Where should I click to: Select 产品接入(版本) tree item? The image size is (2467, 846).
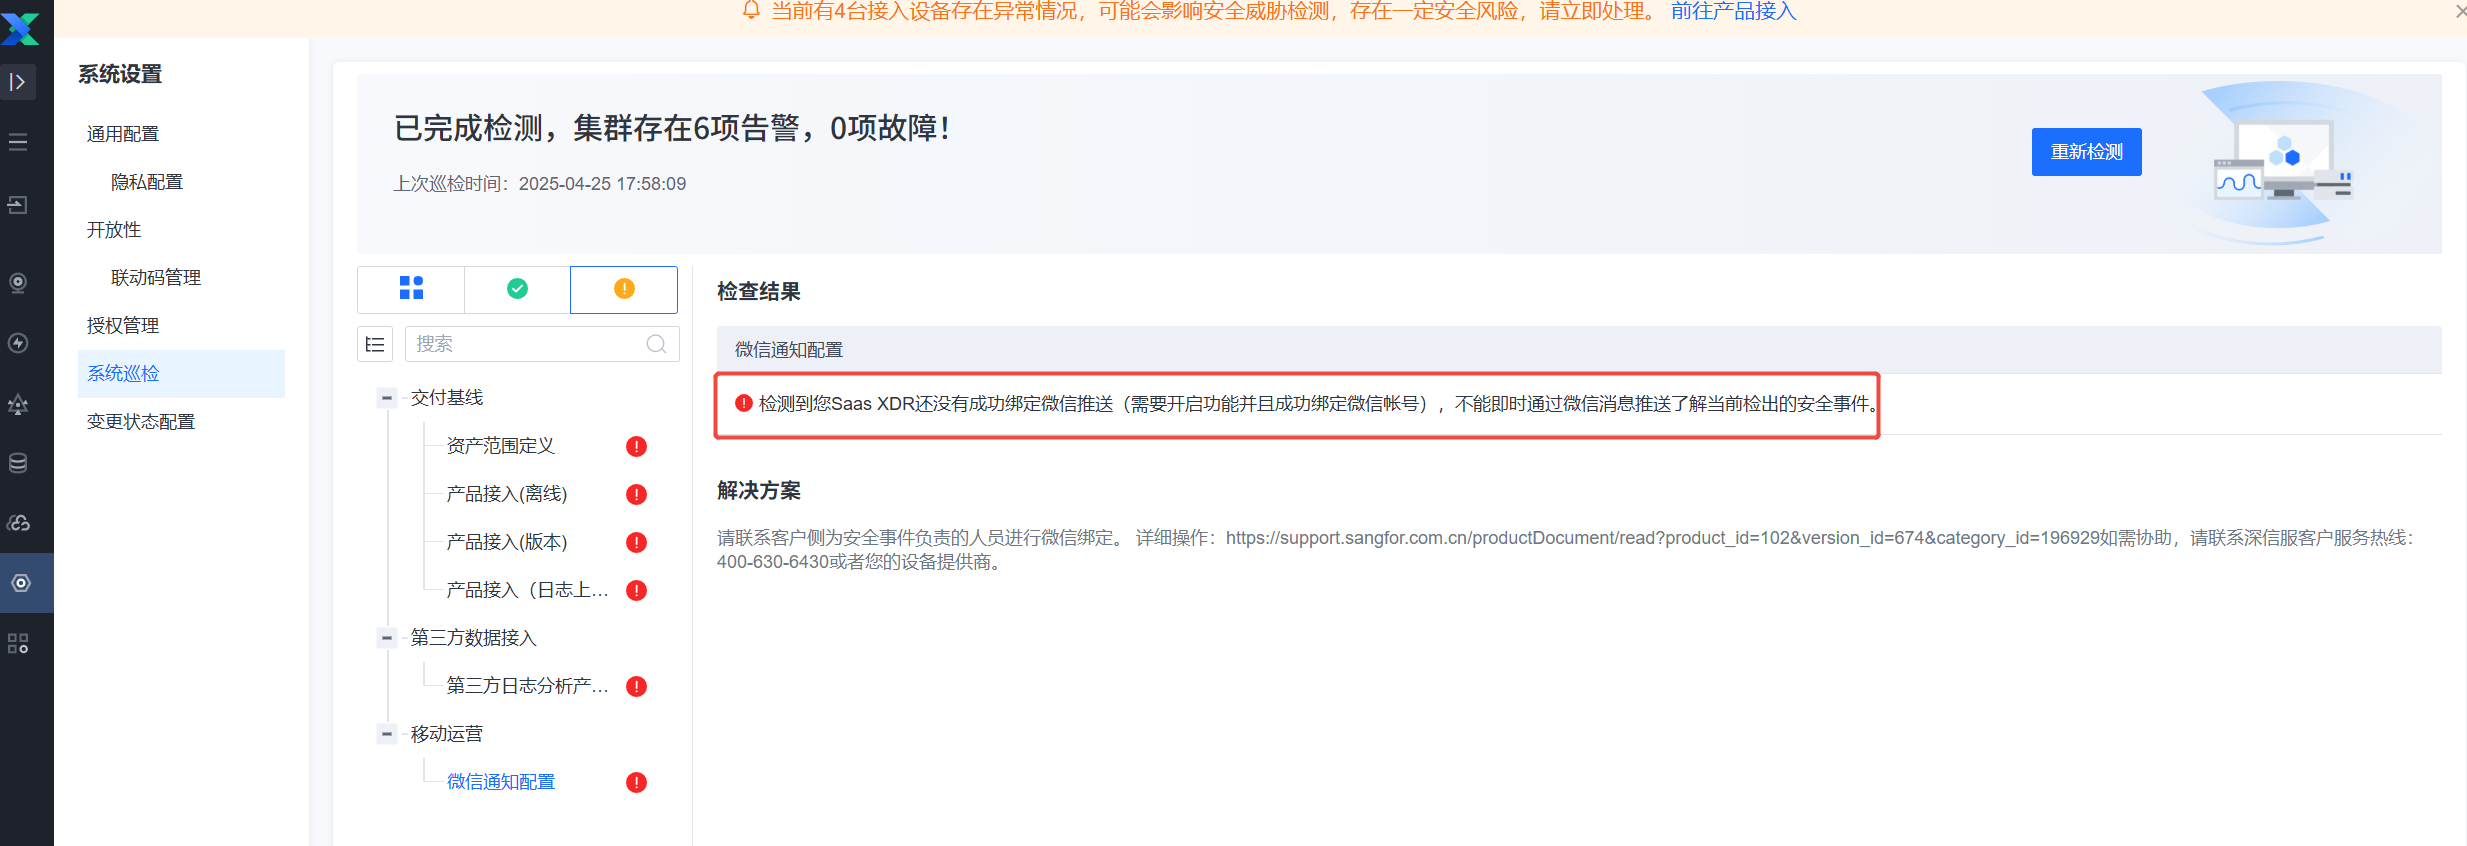(x=507, y=542)
